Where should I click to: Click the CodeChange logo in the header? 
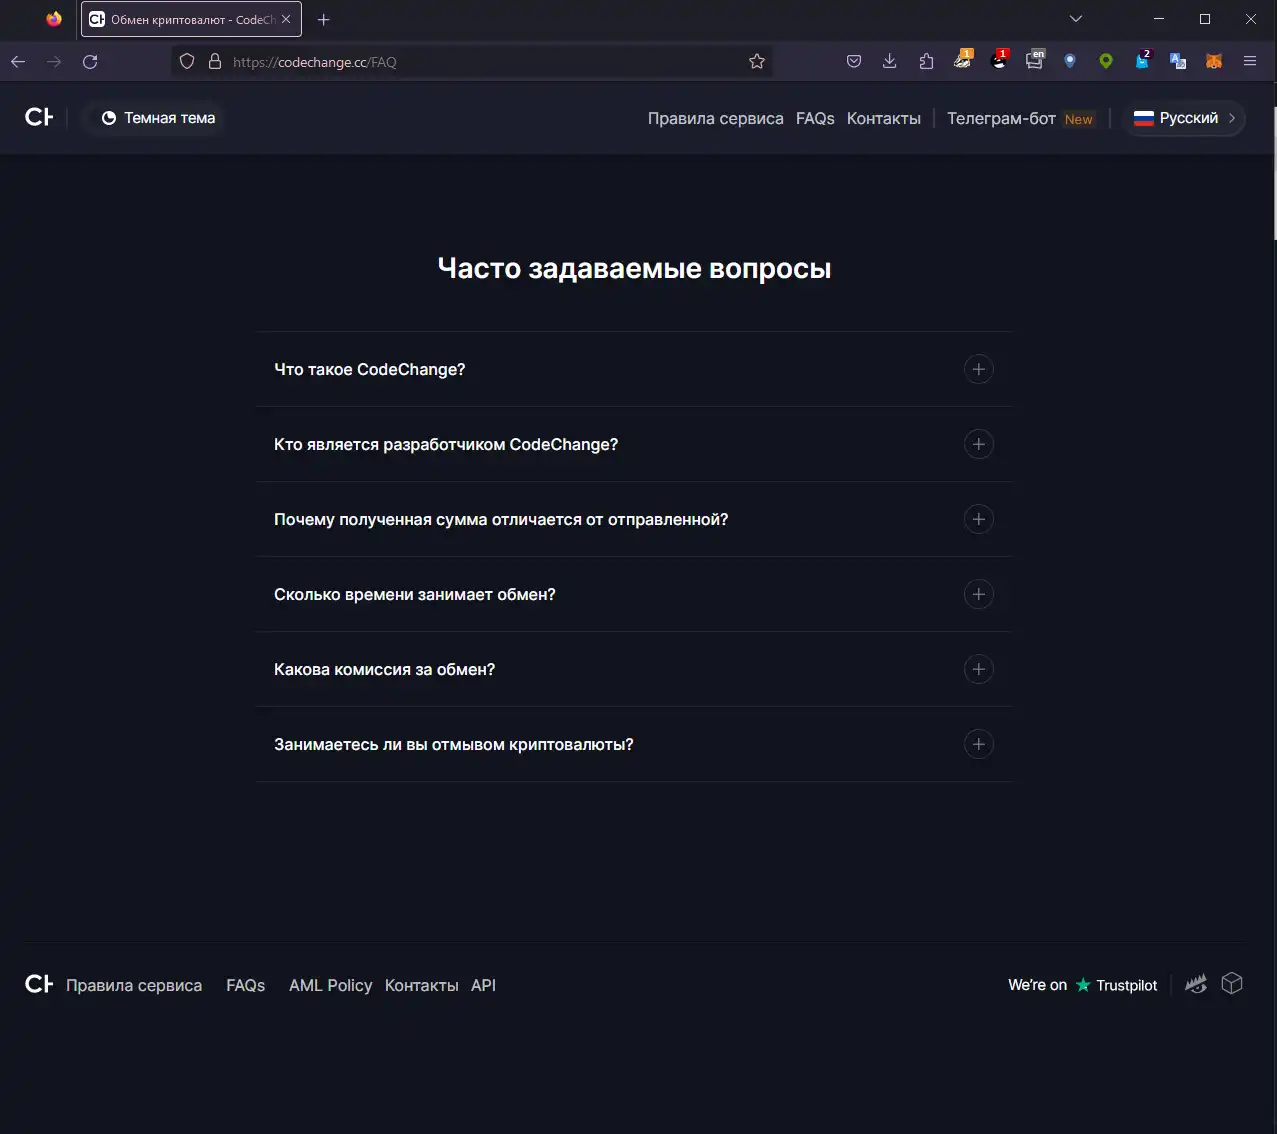[x=39, y=118]
